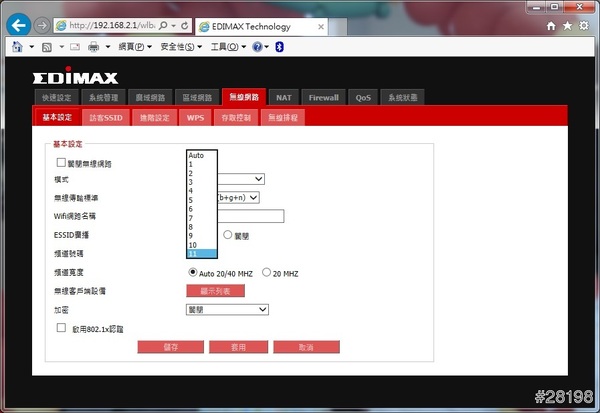
Task: Click the printer icon in command bar
Action: tap(93, 47)
